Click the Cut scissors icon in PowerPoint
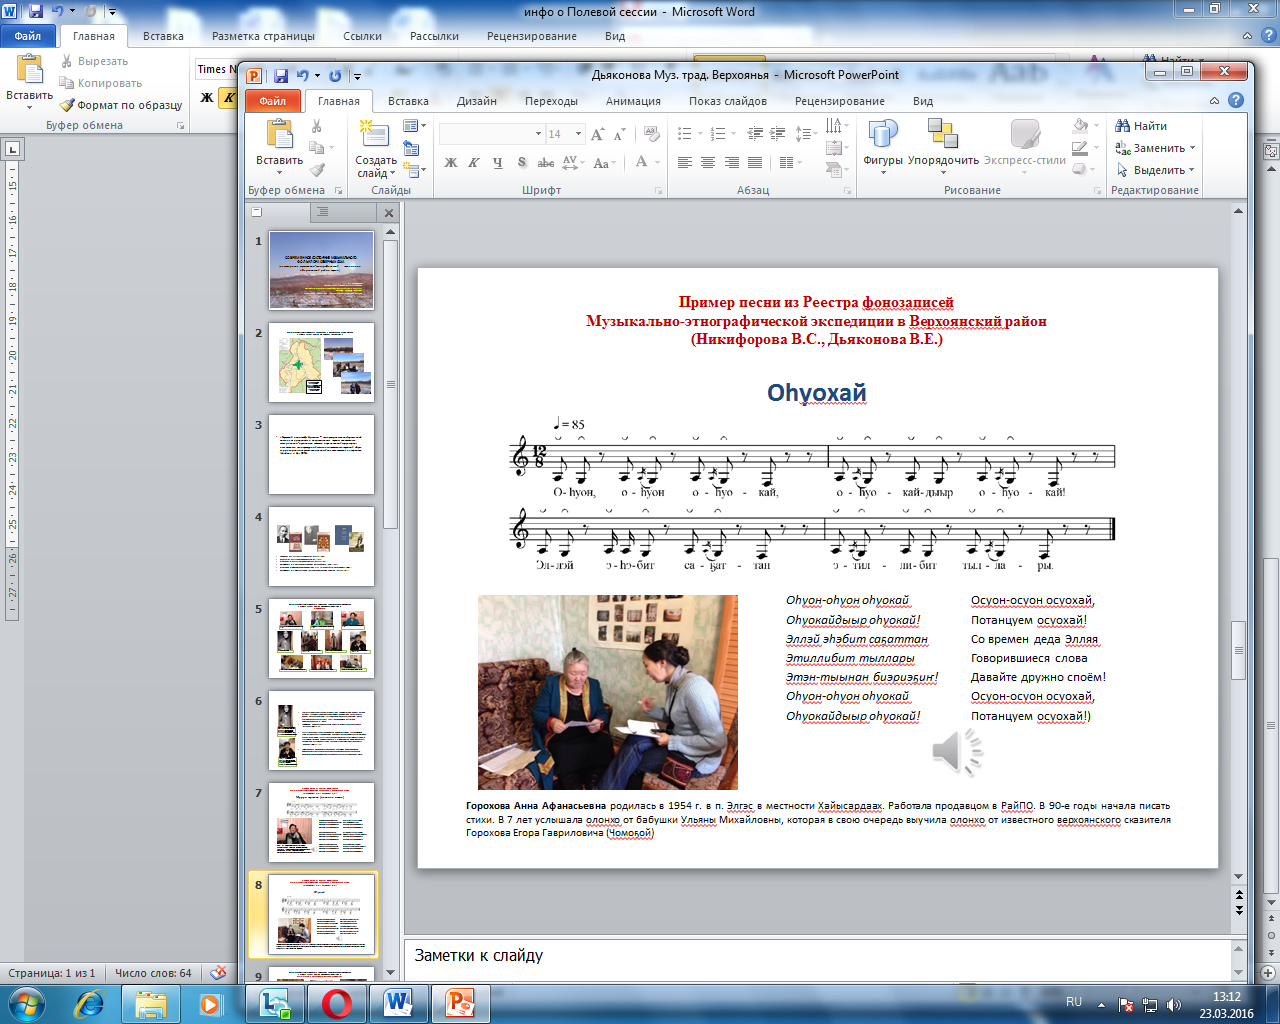This screenshot has width=1280, height=1024. tap(317, 127)
